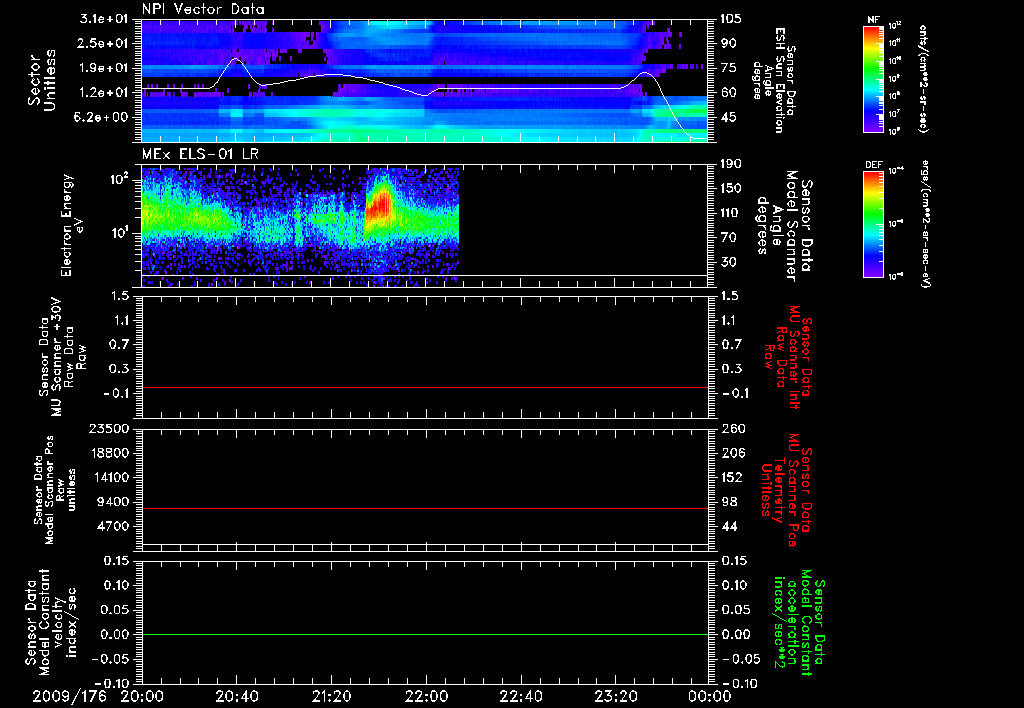Click the 98 telemetry tick label
The width and height of the screenshot is (1024, 708).
click(x=728, y=502)
